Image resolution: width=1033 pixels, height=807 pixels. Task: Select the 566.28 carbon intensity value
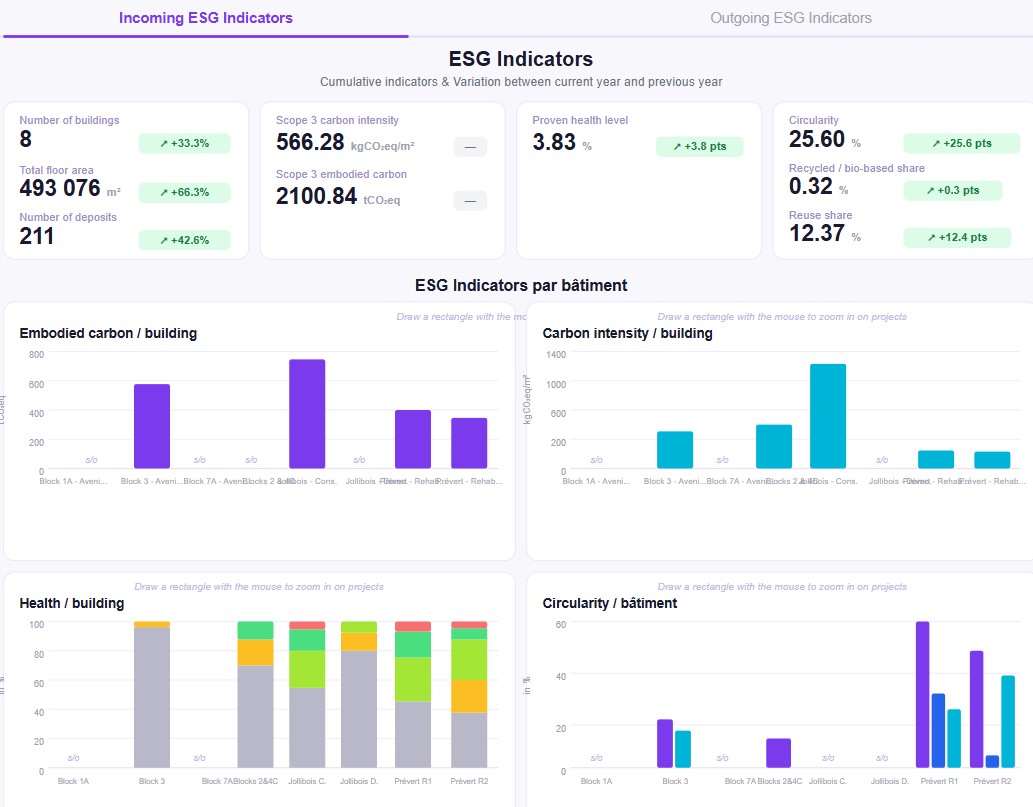pos(310,142)
